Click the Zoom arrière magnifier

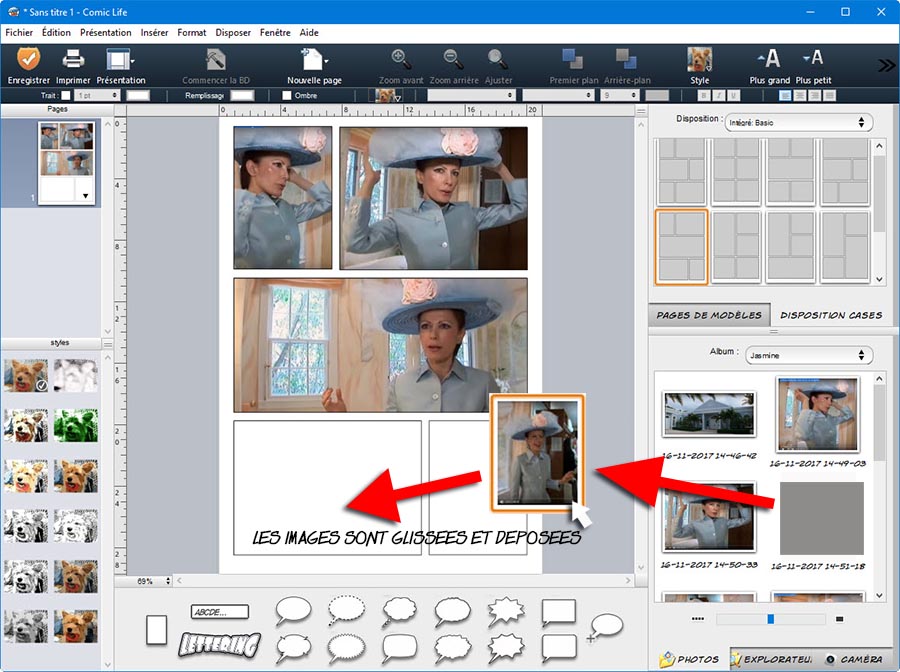click(x=453, y=59)
